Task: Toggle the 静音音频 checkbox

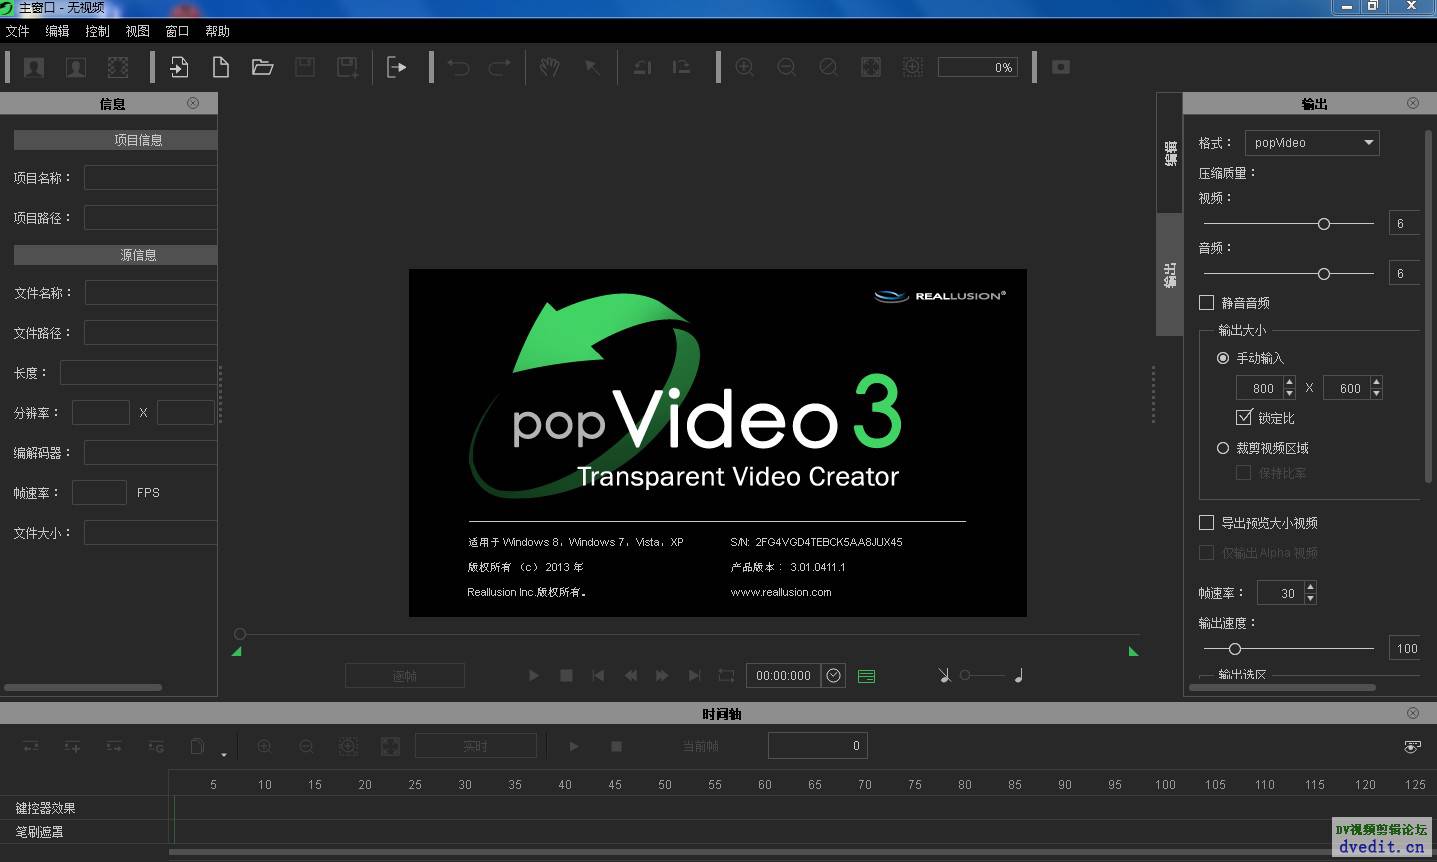Action: (1206, 302)
